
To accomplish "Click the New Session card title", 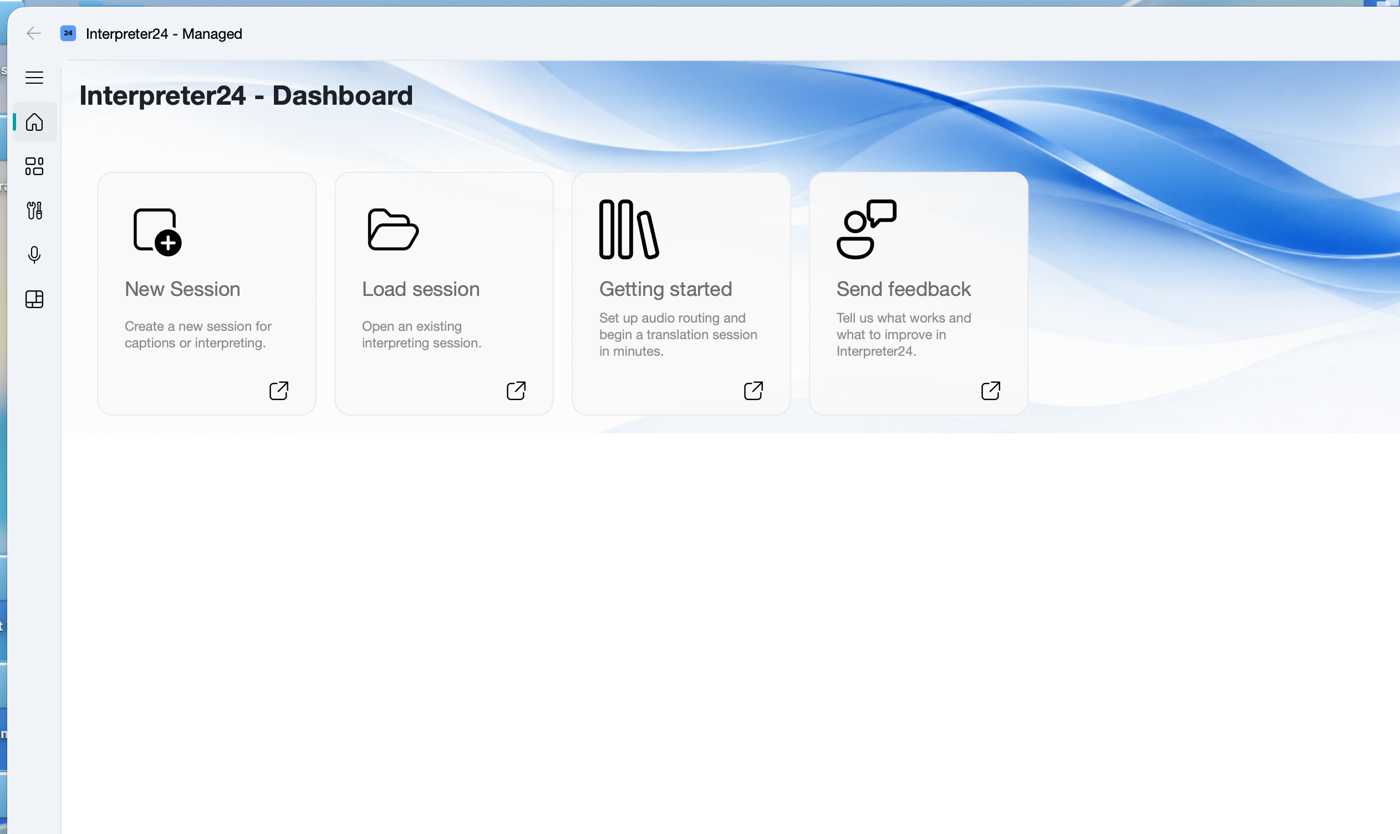I will point(182,289).
